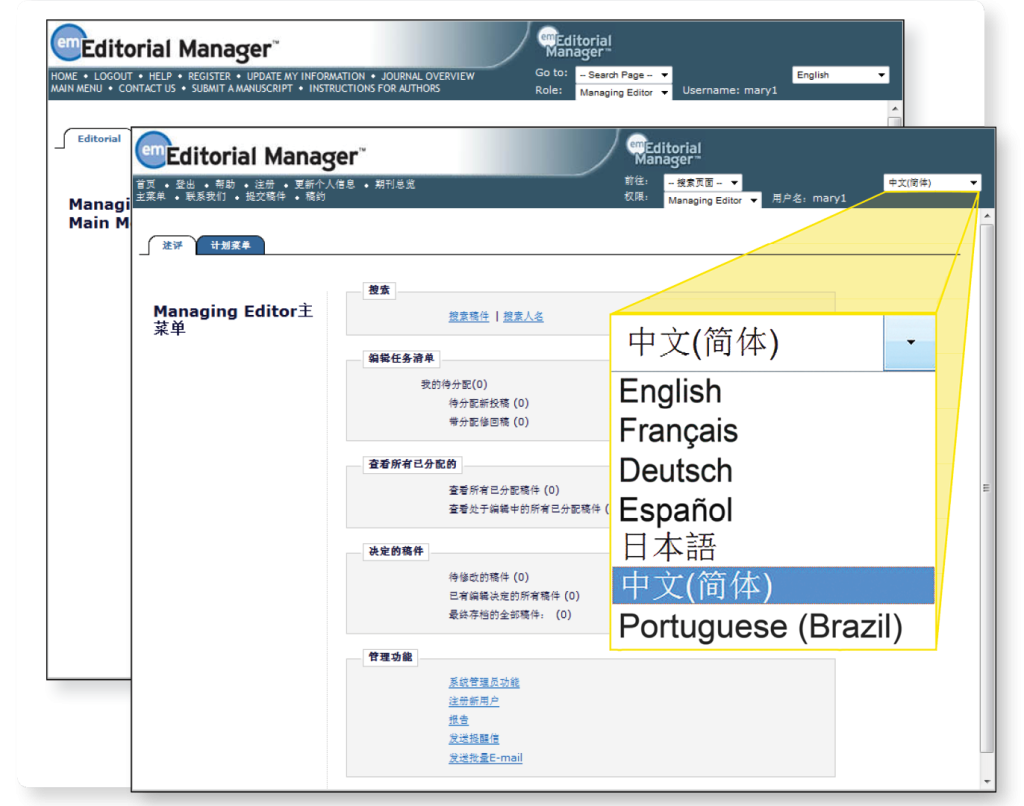Select English from the enlarged language list
Screen dimensions: 1024x806
point(670,391)
